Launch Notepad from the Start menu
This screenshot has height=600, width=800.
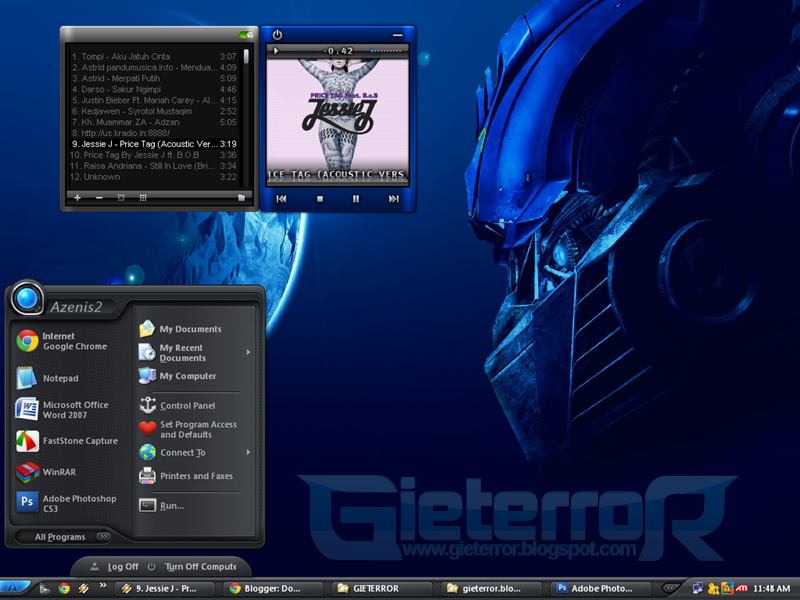pos(60,378)
